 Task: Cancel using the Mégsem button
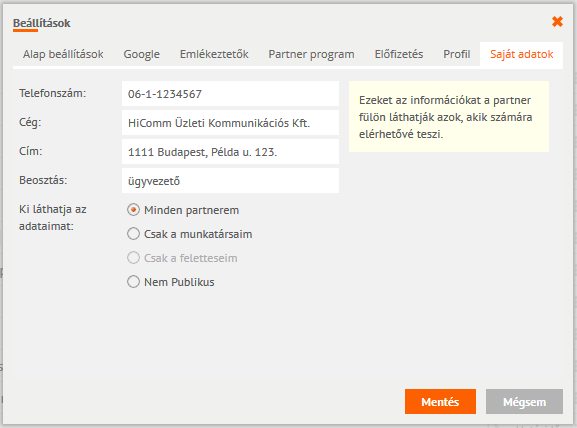524,402
